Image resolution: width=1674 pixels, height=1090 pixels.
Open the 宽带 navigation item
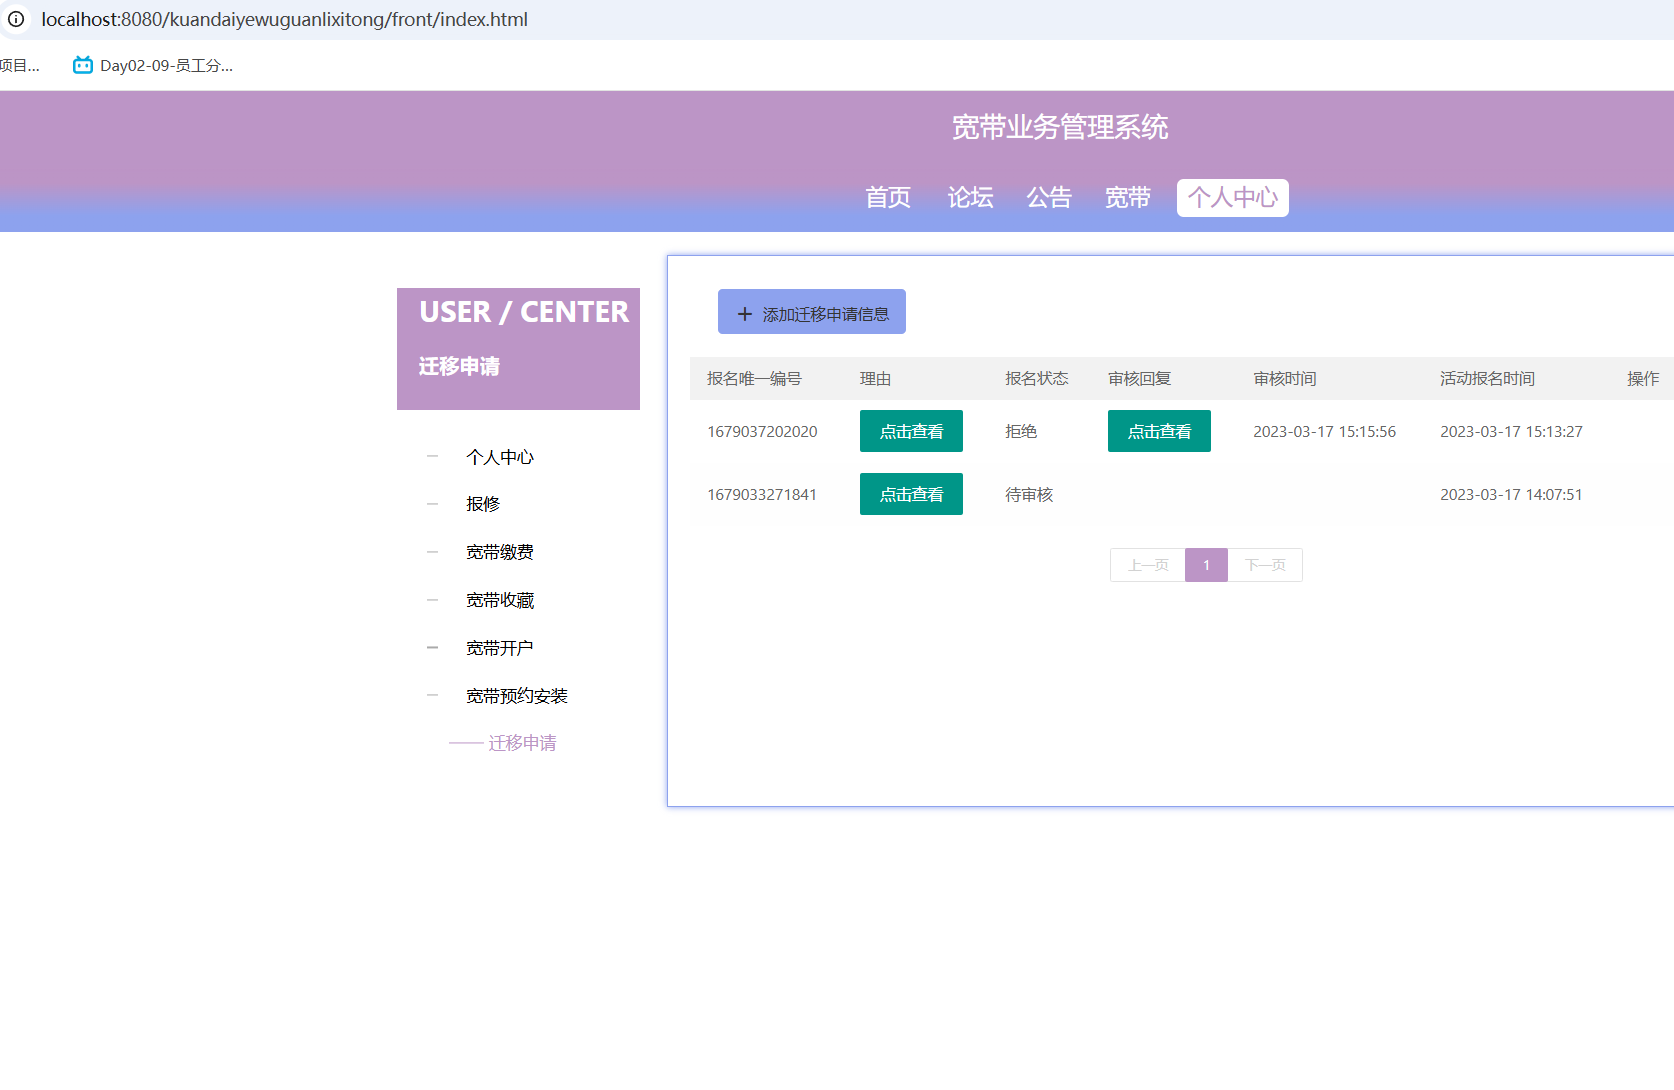coord(1128,198)
